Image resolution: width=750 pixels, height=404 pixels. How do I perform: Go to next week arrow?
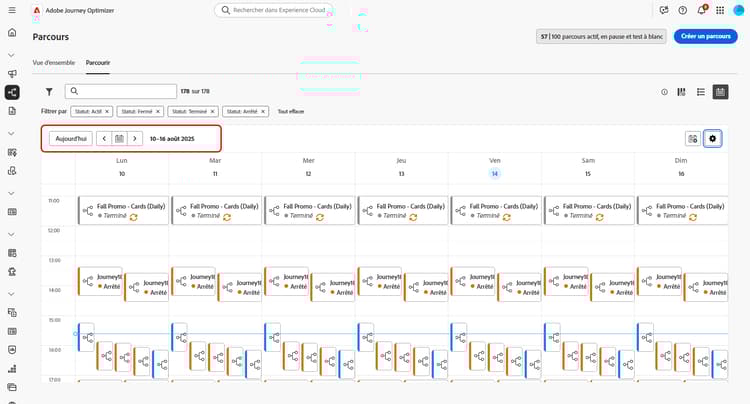pyautogui.click(x=135, y=139)
